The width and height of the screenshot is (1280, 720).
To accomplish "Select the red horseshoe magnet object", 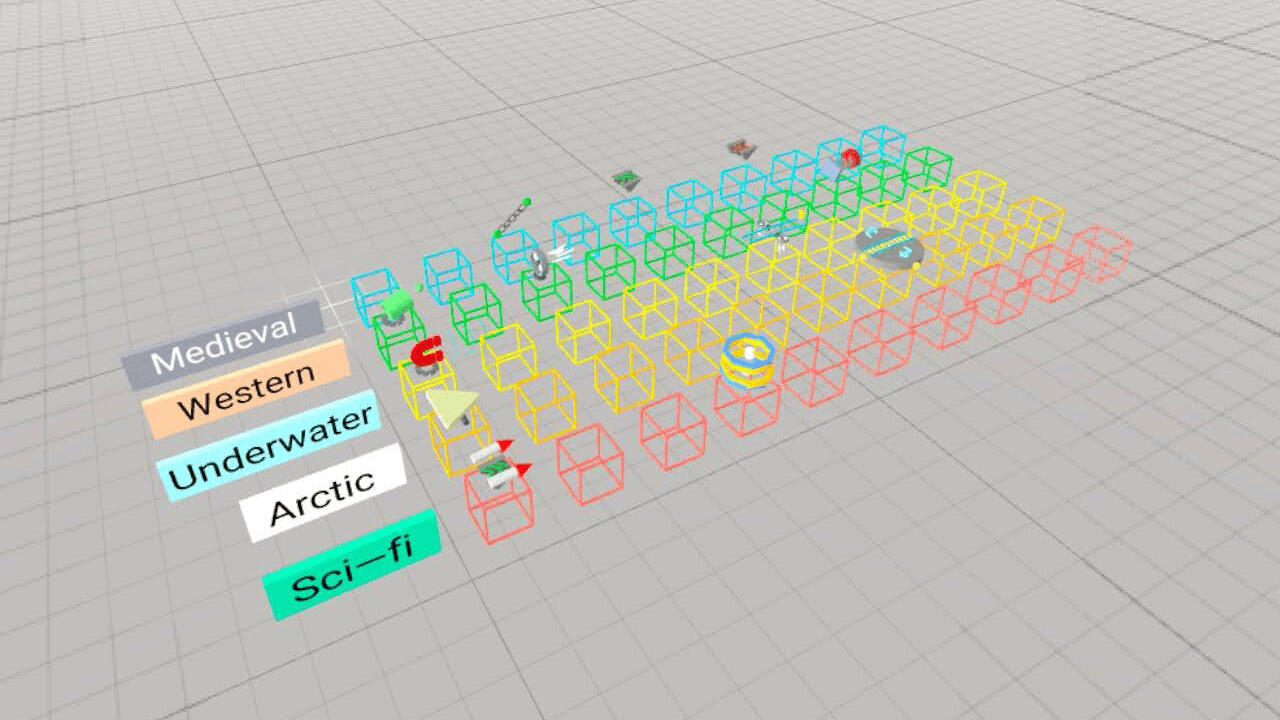I will point(427,354).
